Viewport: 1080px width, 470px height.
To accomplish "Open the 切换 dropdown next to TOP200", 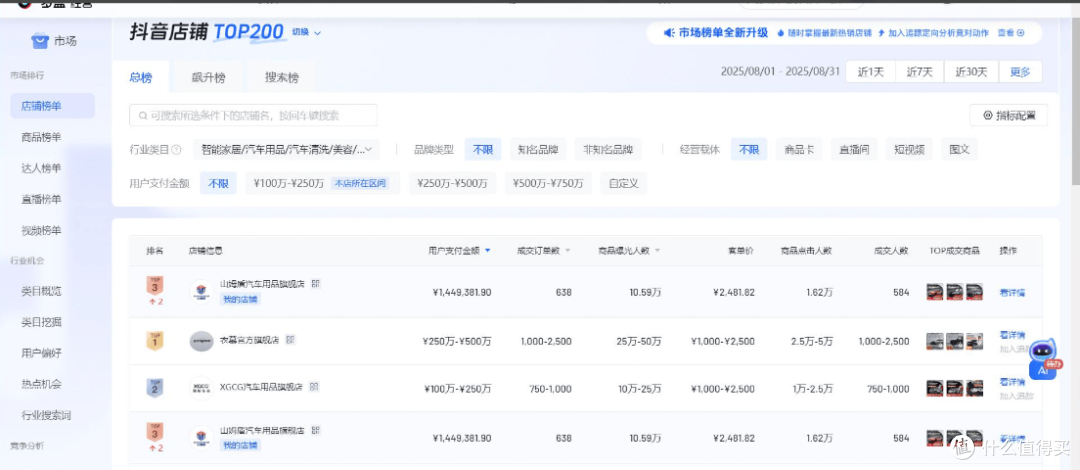I will click(307, 32).
